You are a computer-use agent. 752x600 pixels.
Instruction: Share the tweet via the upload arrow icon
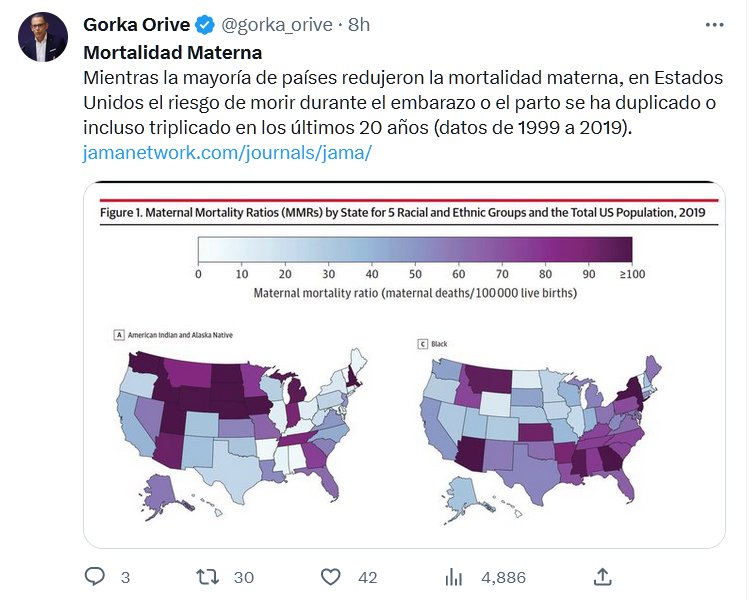click(x=602, y=576)
